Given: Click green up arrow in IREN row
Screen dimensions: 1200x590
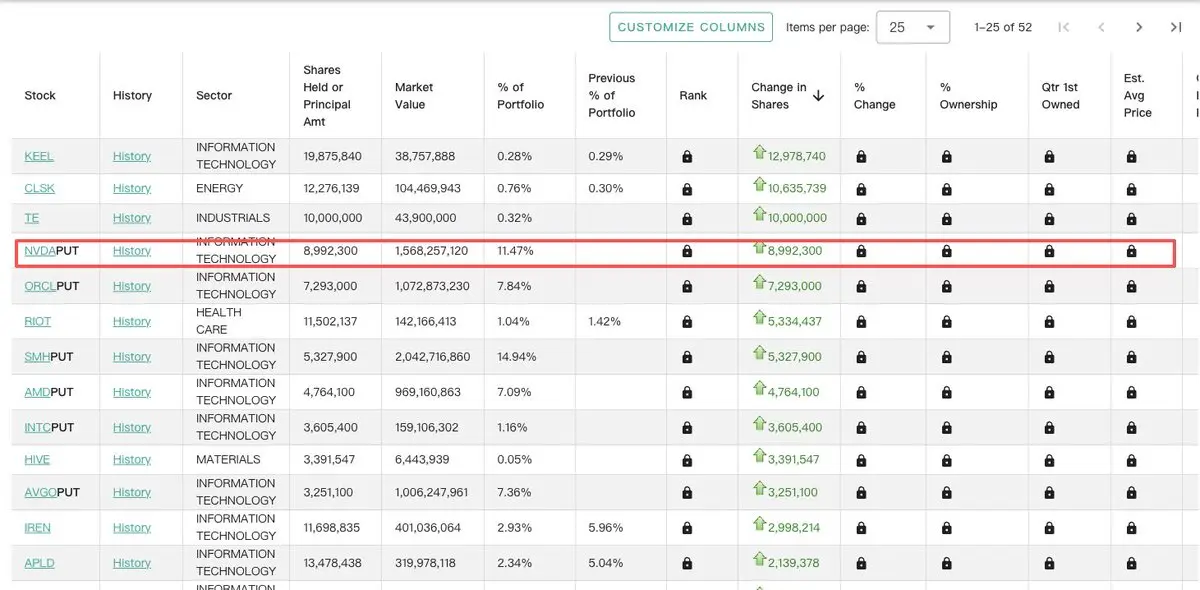Looking at the screenshot, I should pos(759,524).
